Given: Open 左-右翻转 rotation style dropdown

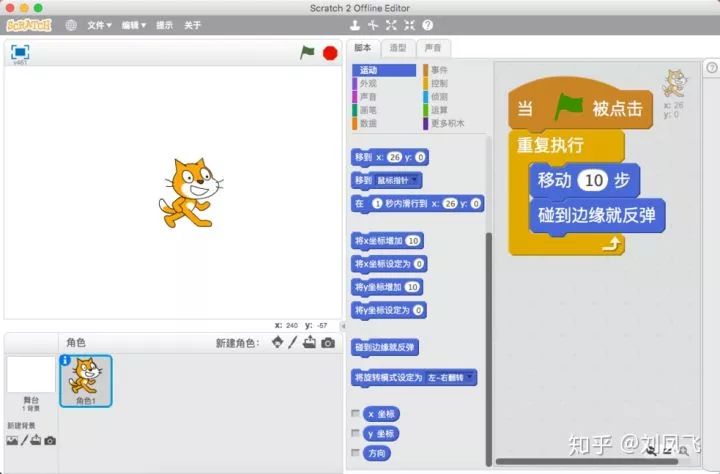Looking at the screenshot, I should coord(450,378).
